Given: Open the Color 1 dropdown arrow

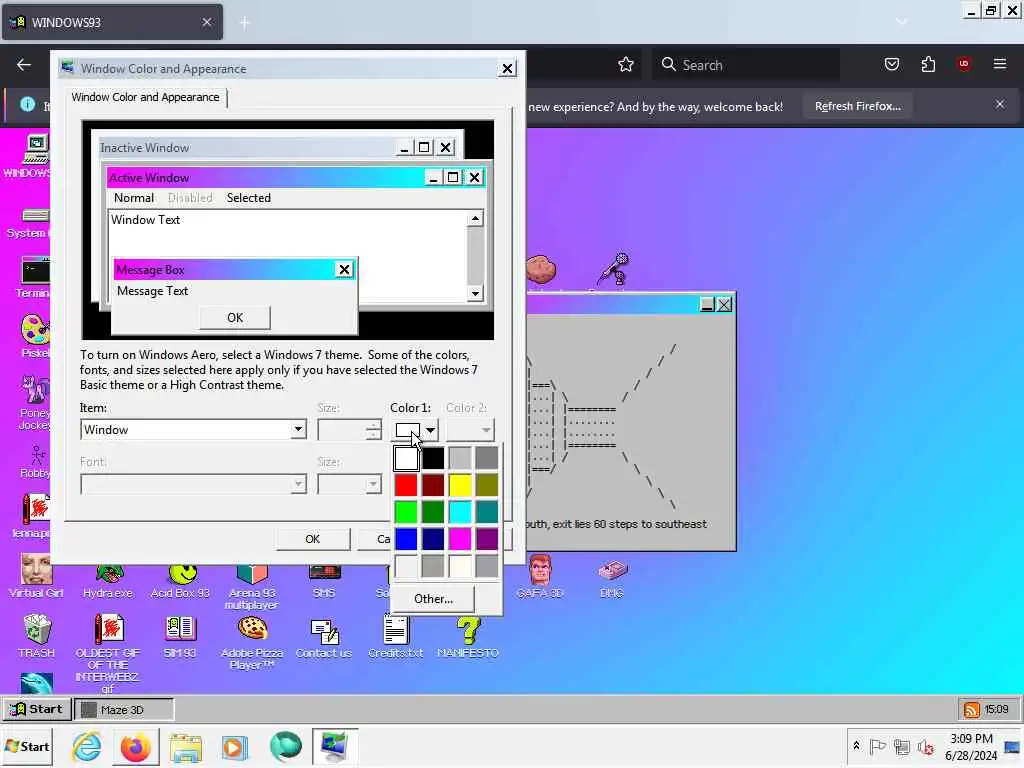Looking at the screenshot, I should point(430,430).
